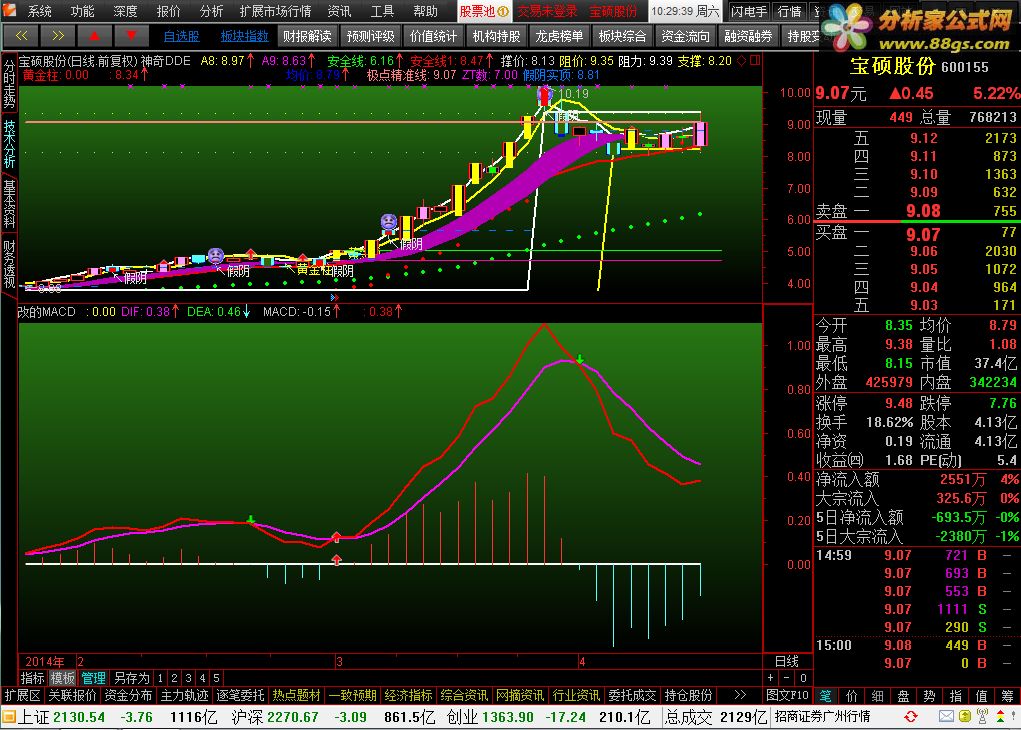This screenshot has height=730, width=1021.
Task: Click the yellow info icon in status bar
Action: 964,717
